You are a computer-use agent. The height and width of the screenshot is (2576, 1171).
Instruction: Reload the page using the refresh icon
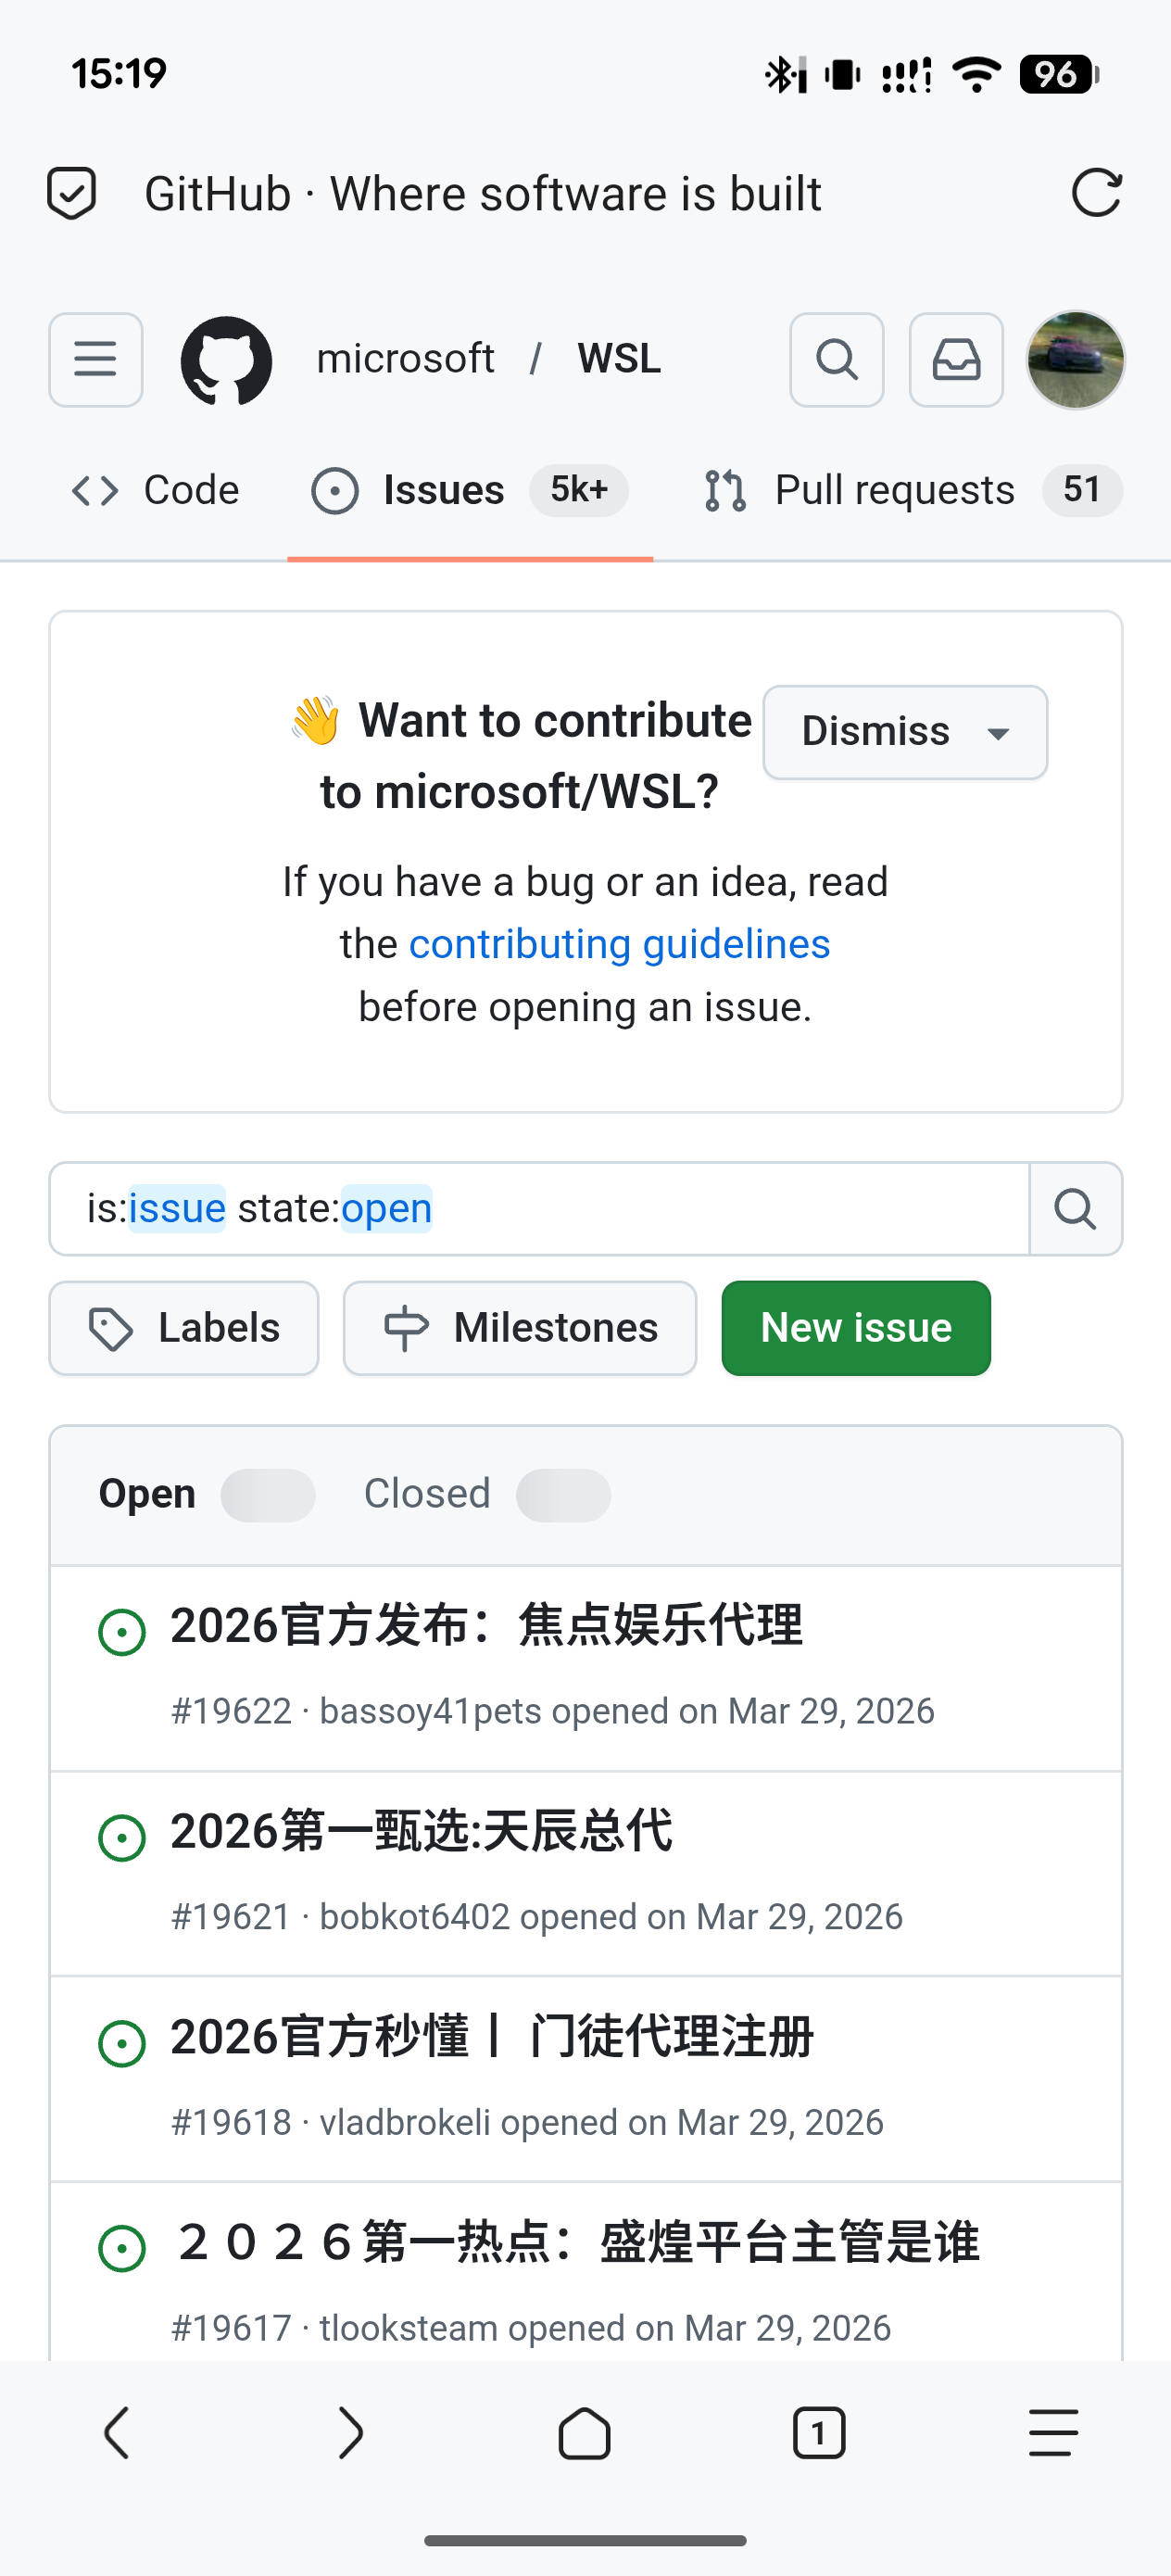point(1098,193)
